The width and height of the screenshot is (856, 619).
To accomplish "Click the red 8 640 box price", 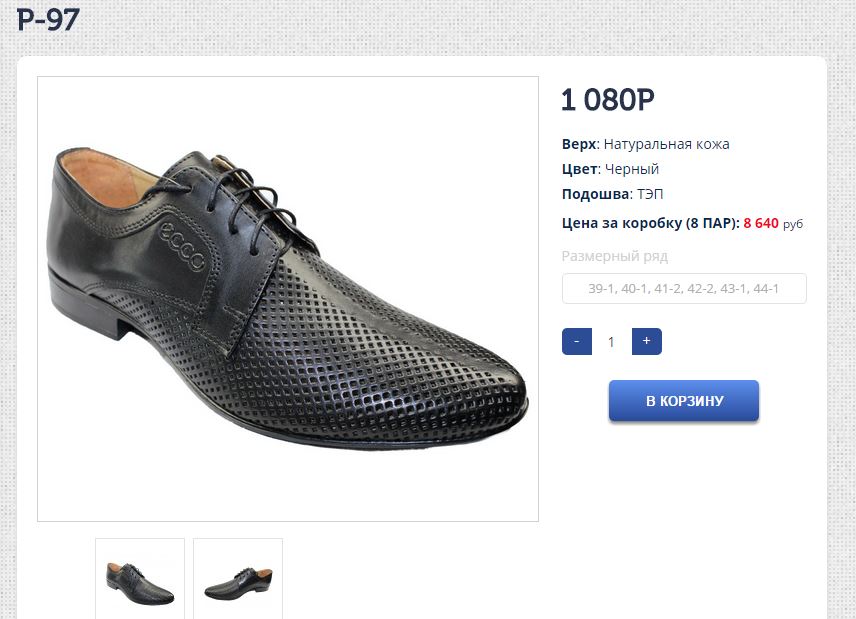I will 761,223.
